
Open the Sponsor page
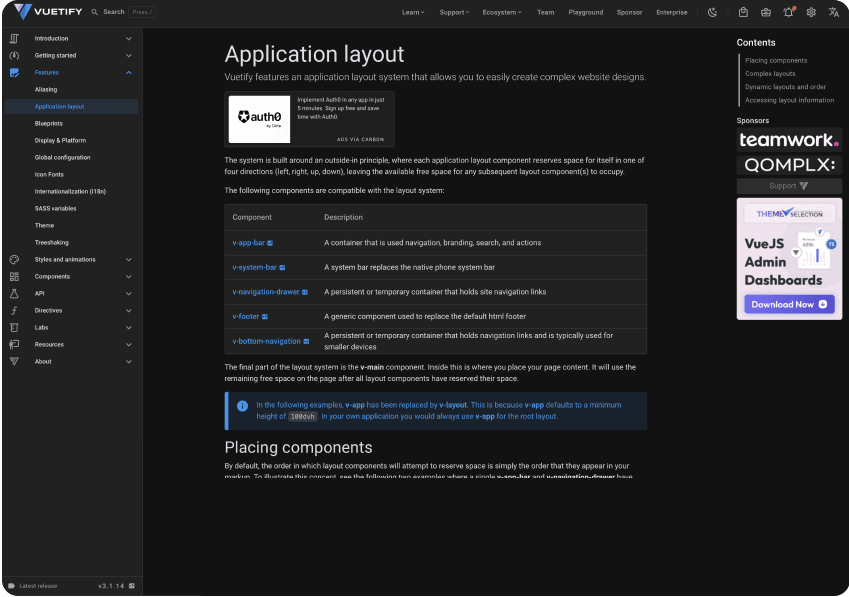pyautogui.click(x=630, y=12)
